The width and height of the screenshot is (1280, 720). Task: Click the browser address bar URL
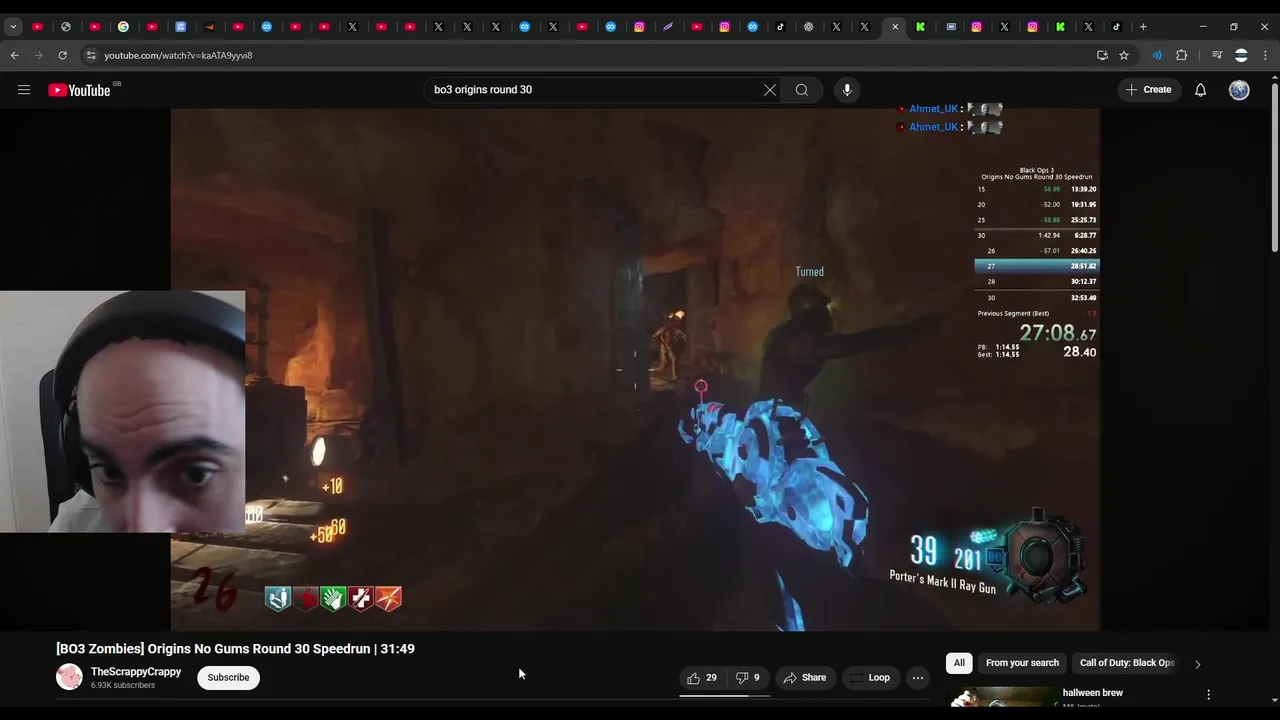[x=178, y=56]
